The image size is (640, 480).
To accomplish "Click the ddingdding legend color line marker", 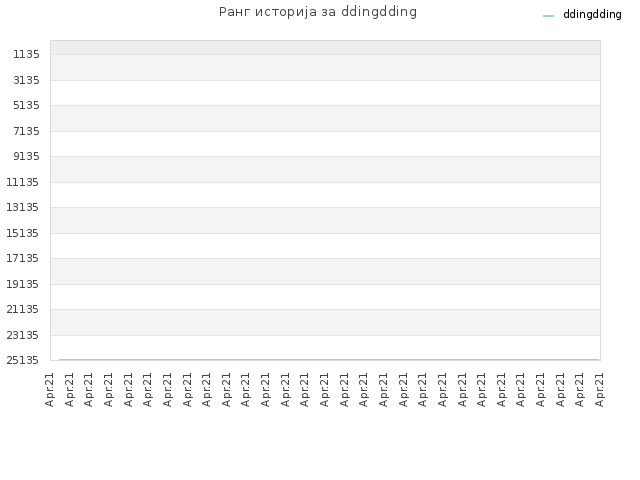I will (x=548, y=16).
